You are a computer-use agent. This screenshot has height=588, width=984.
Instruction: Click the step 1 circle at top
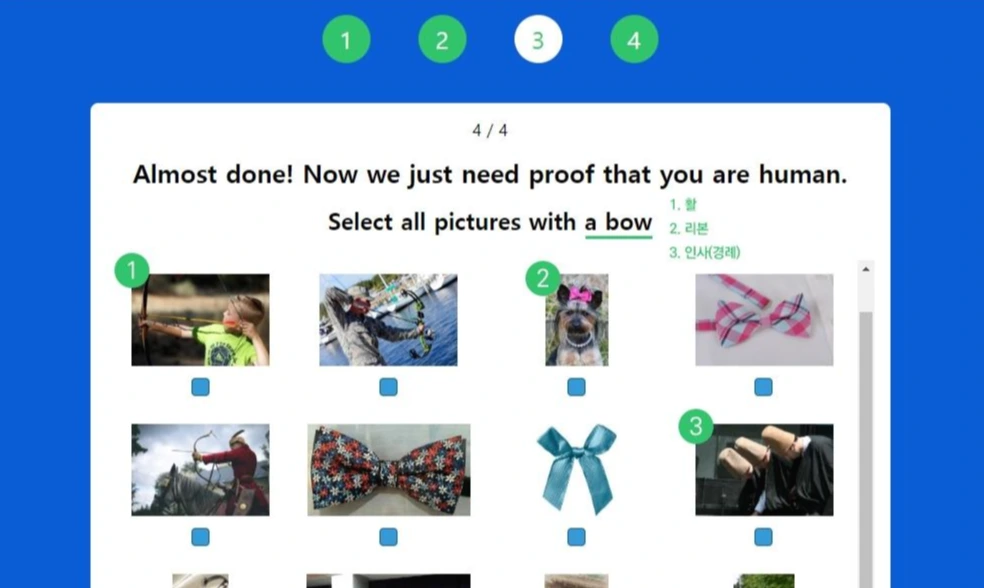coord(346,40)
